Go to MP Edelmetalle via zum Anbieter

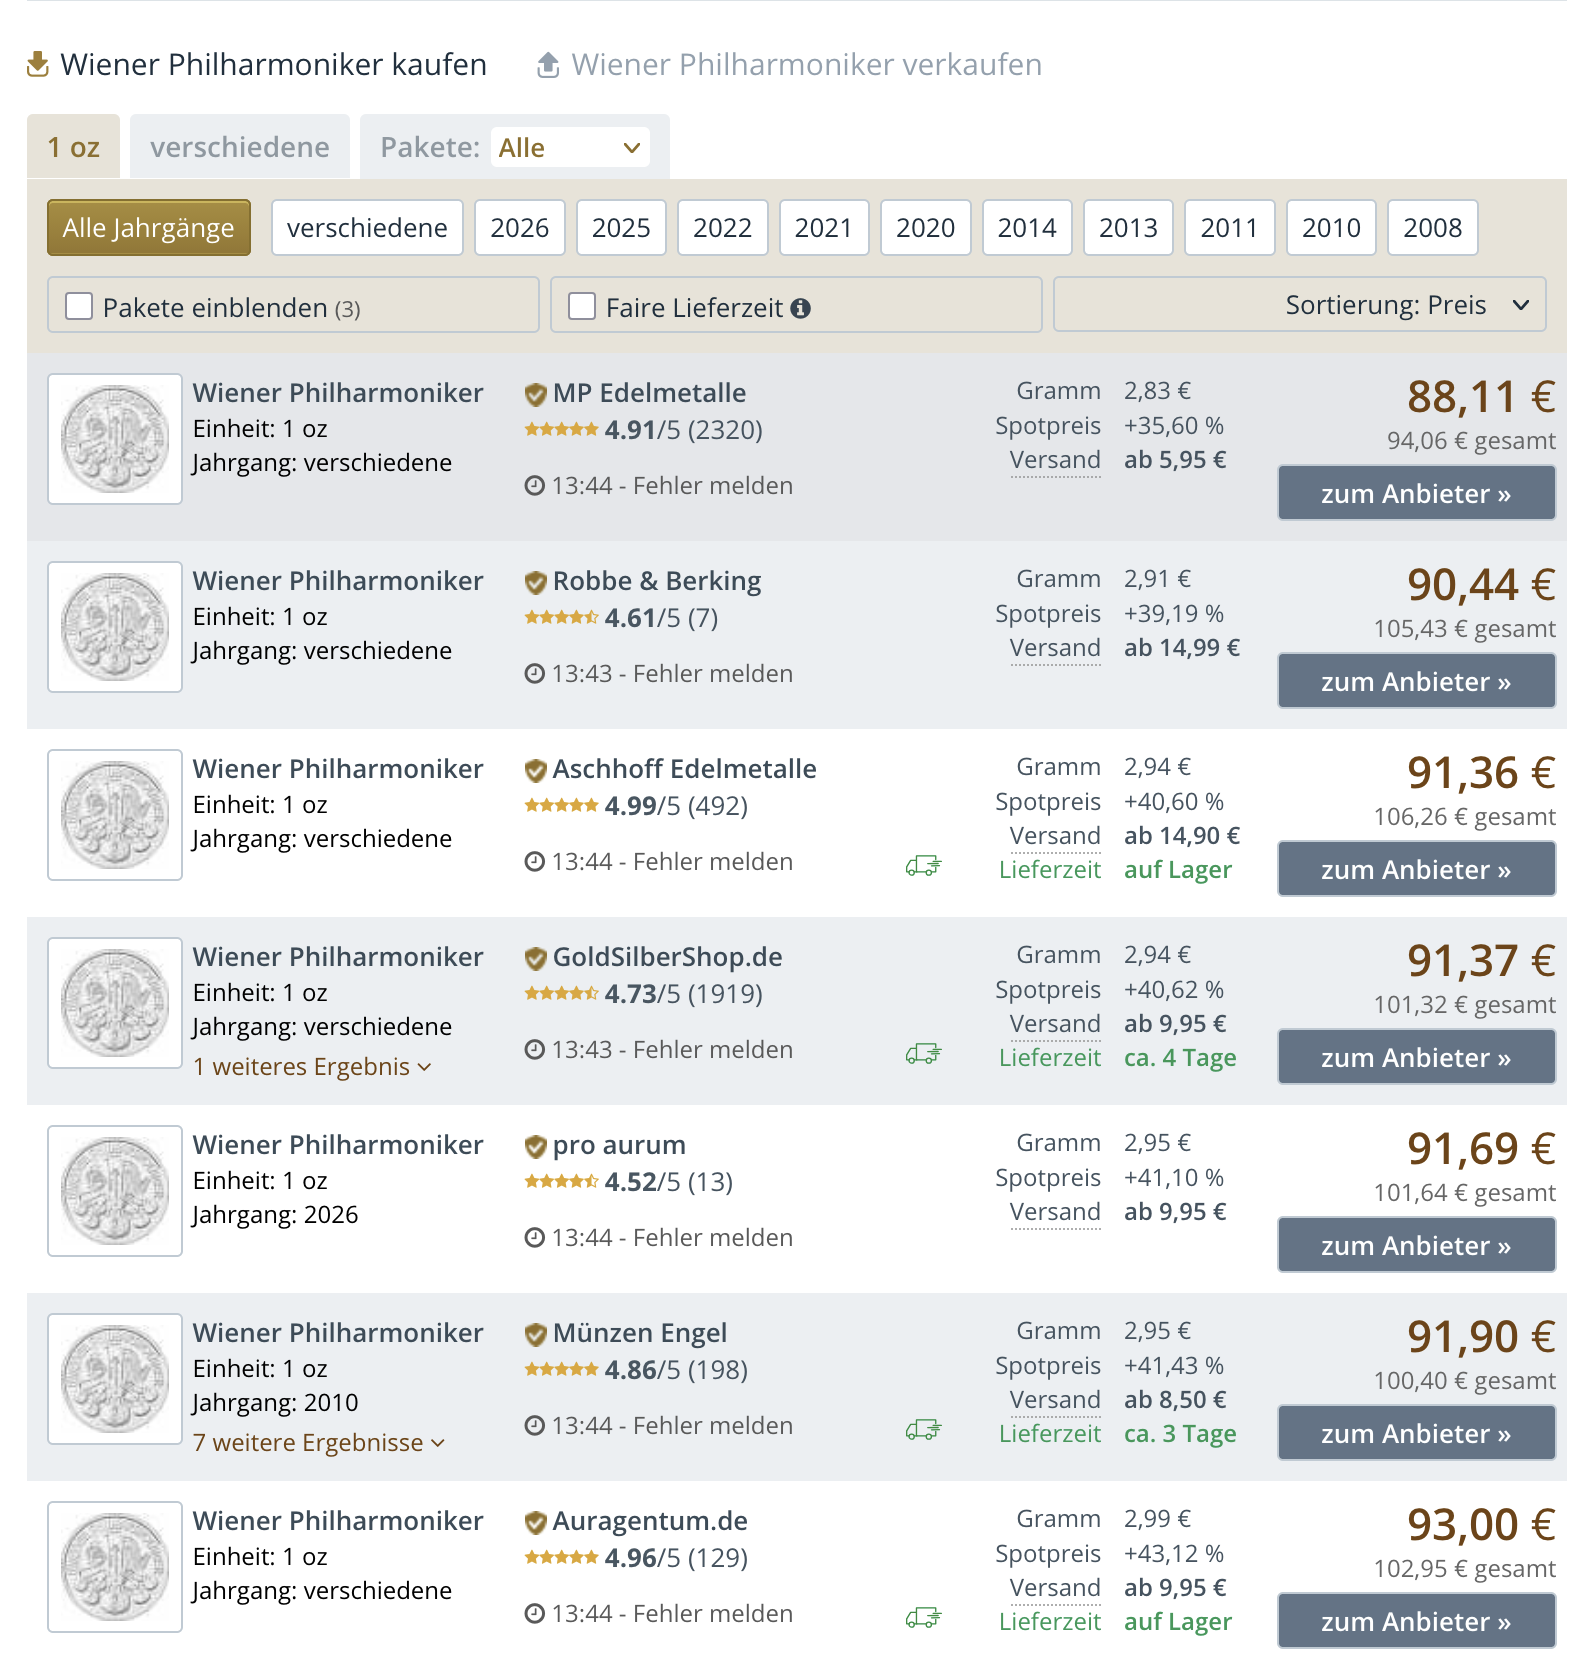point(1416,493)
